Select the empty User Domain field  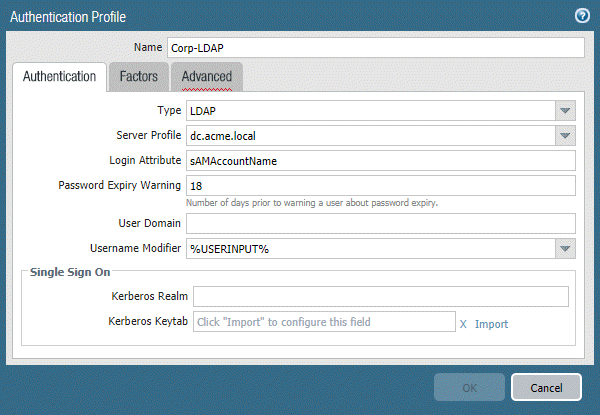380,224
